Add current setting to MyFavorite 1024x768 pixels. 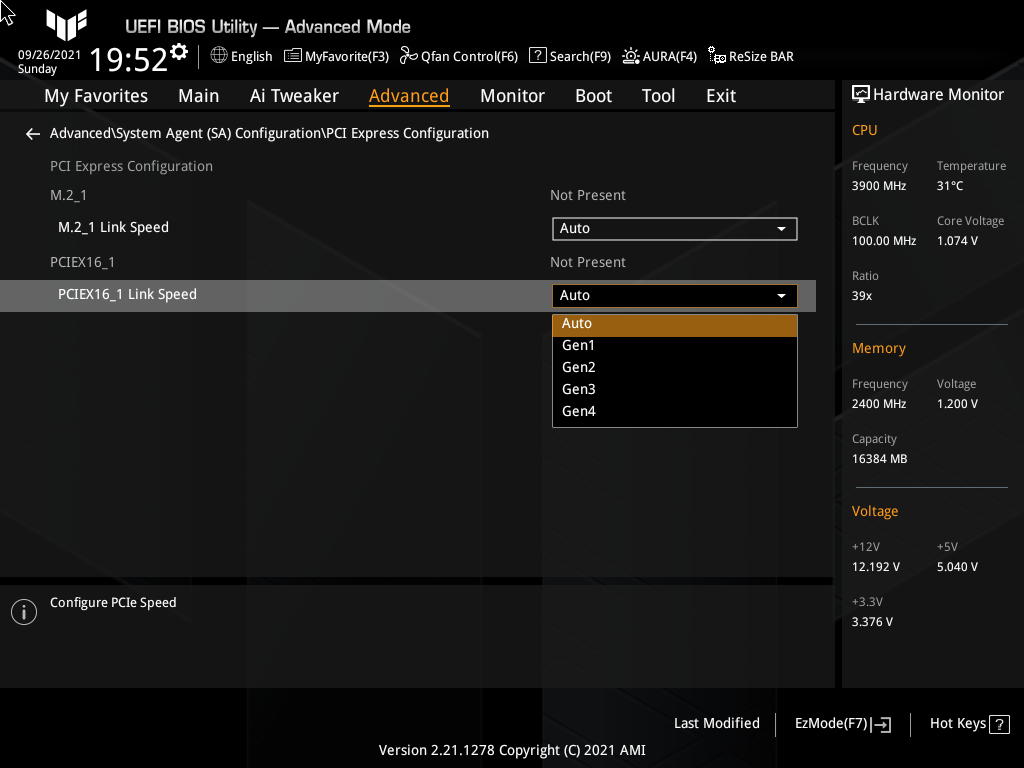336,56
